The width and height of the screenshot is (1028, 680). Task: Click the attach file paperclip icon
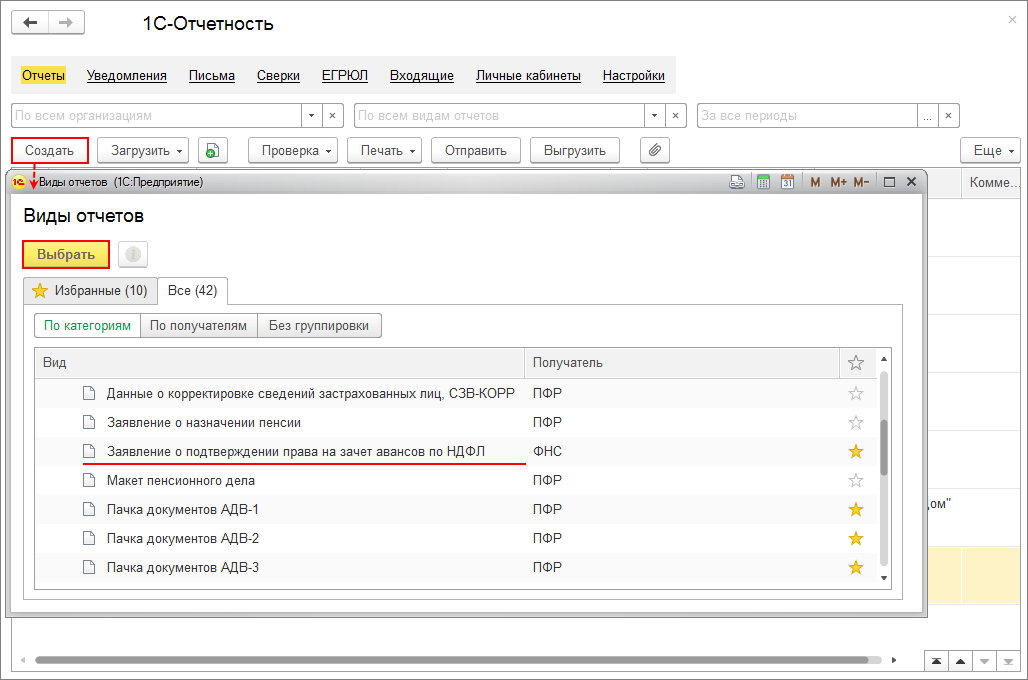pos(654,151)
